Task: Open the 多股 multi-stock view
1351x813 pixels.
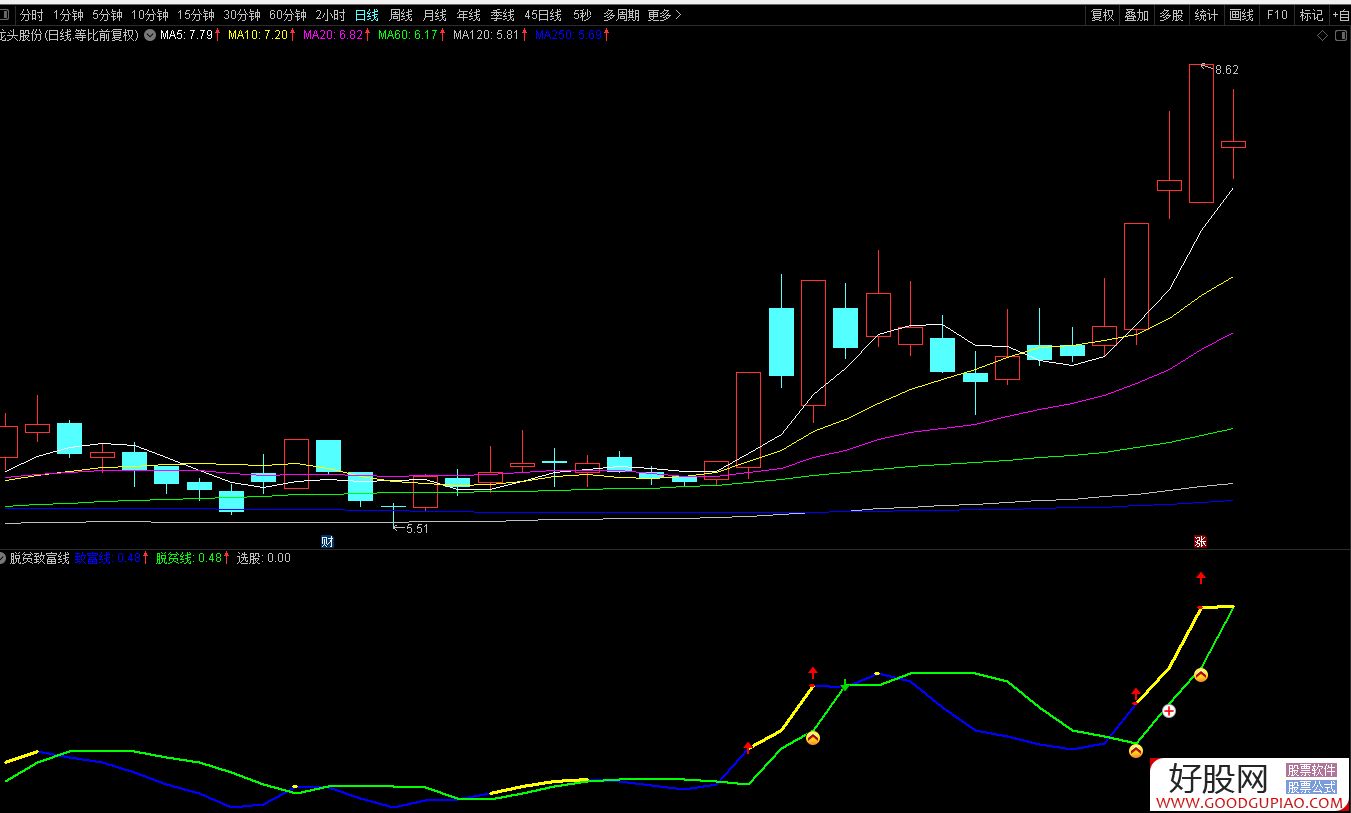Action: pos(1172,15)
